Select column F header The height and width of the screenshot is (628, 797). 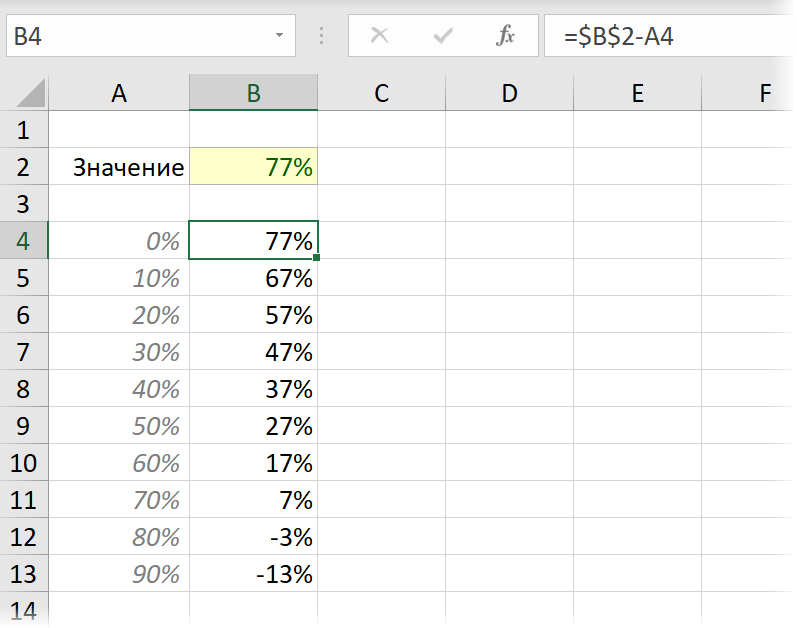(749, 92)
